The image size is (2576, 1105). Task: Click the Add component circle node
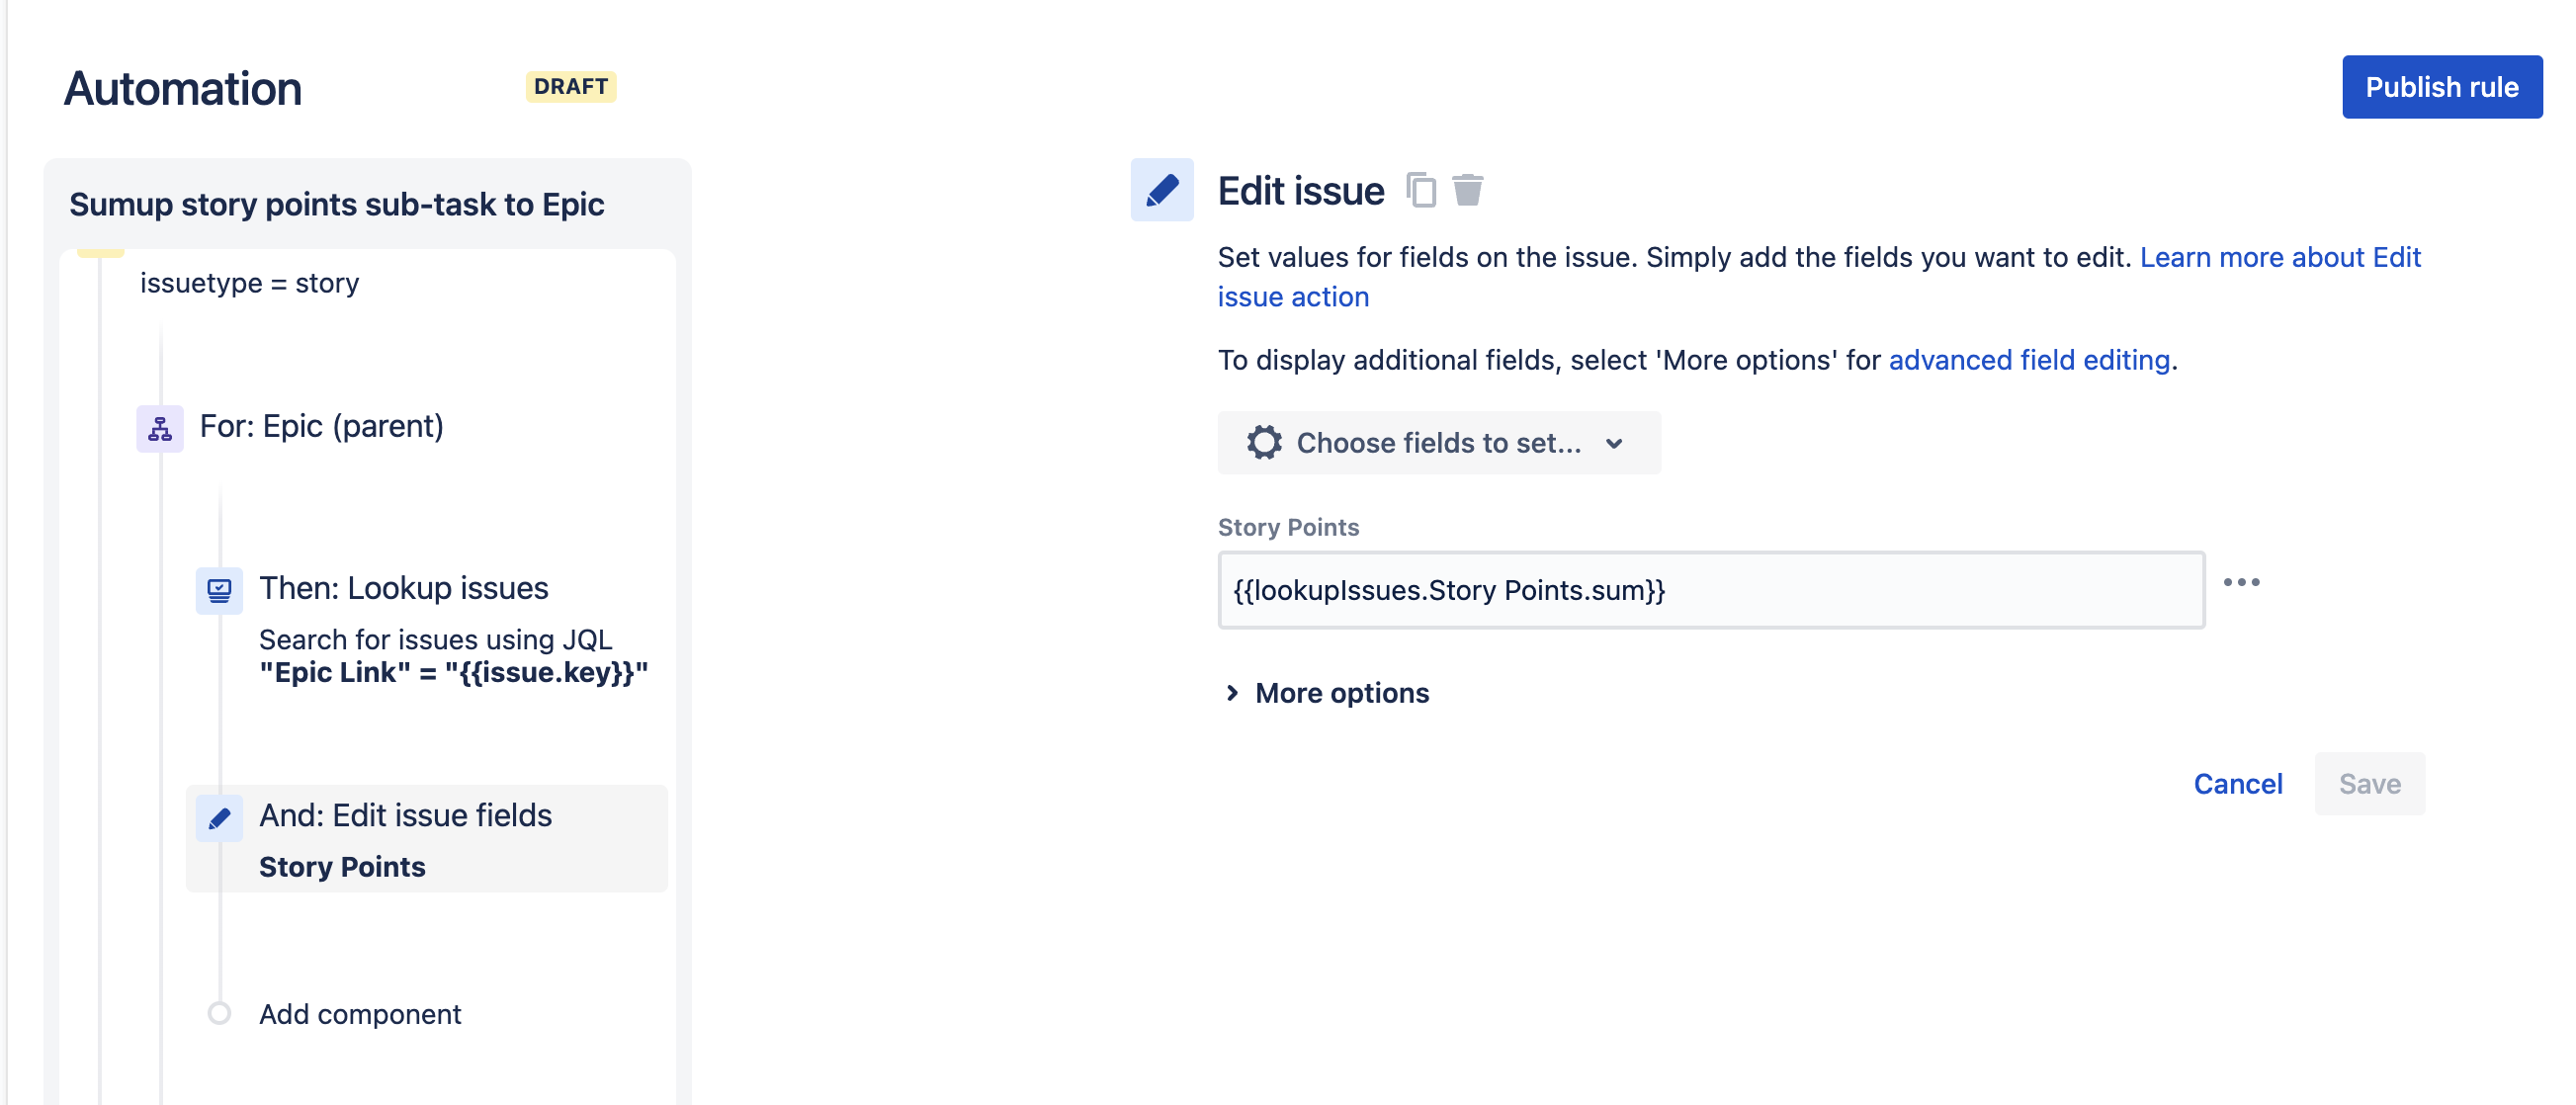(x=219, y=1014)
